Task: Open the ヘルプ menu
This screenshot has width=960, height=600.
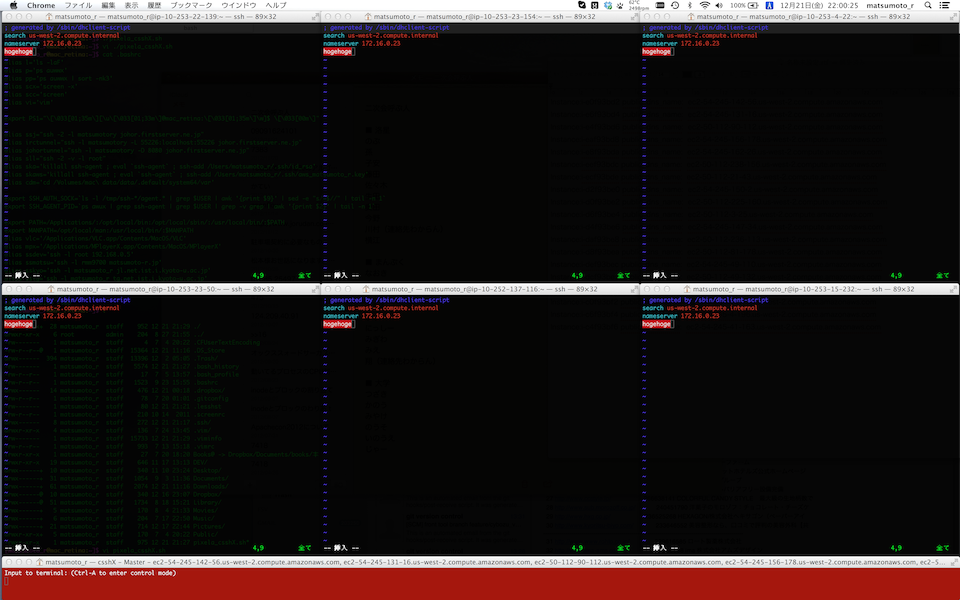Action: [x=276, y=5]
